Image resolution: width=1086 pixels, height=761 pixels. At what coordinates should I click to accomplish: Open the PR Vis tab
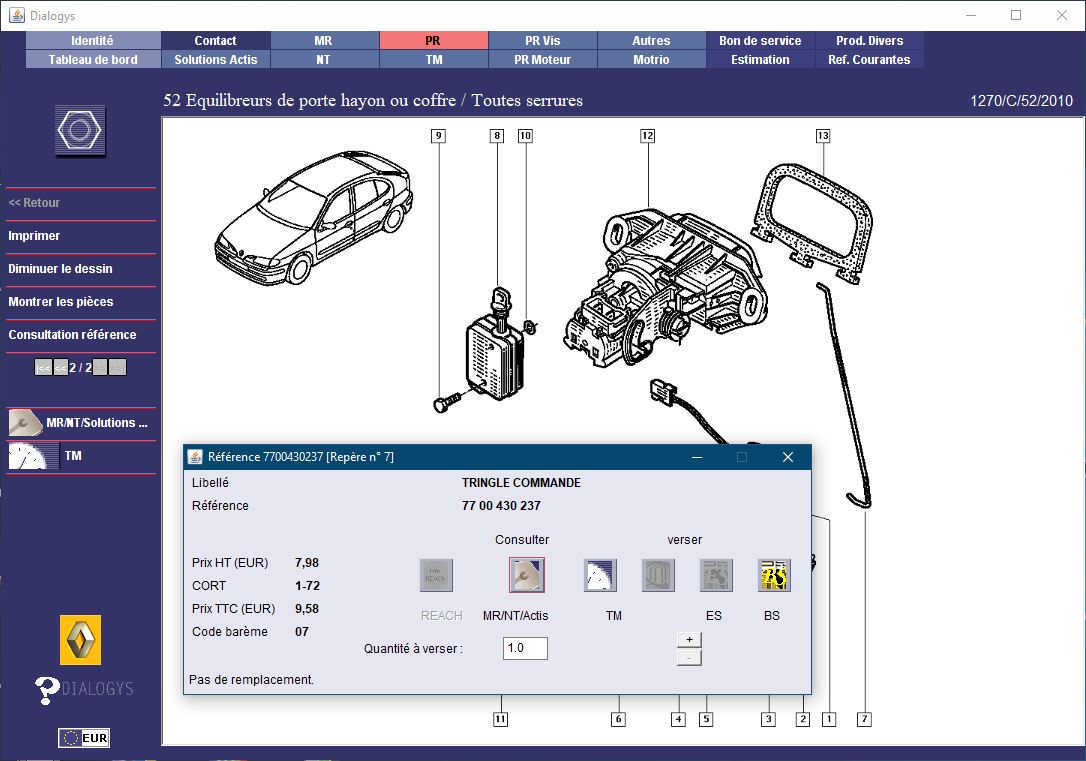click(x=542, y=41)
